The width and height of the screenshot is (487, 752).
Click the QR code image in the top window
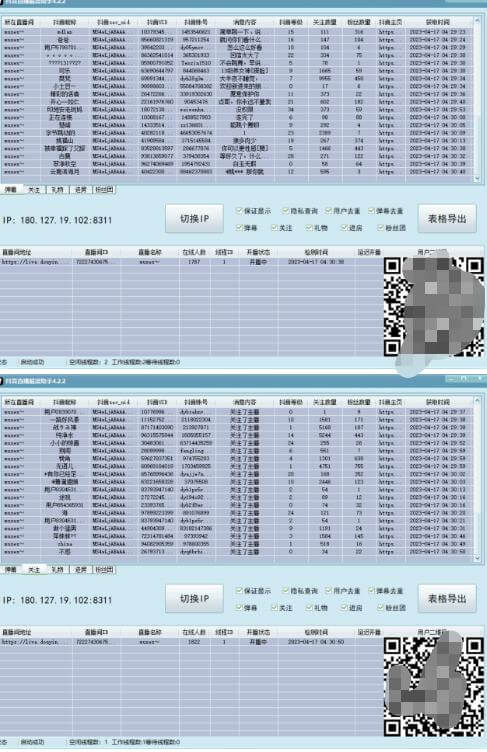(x=434, y=307)
